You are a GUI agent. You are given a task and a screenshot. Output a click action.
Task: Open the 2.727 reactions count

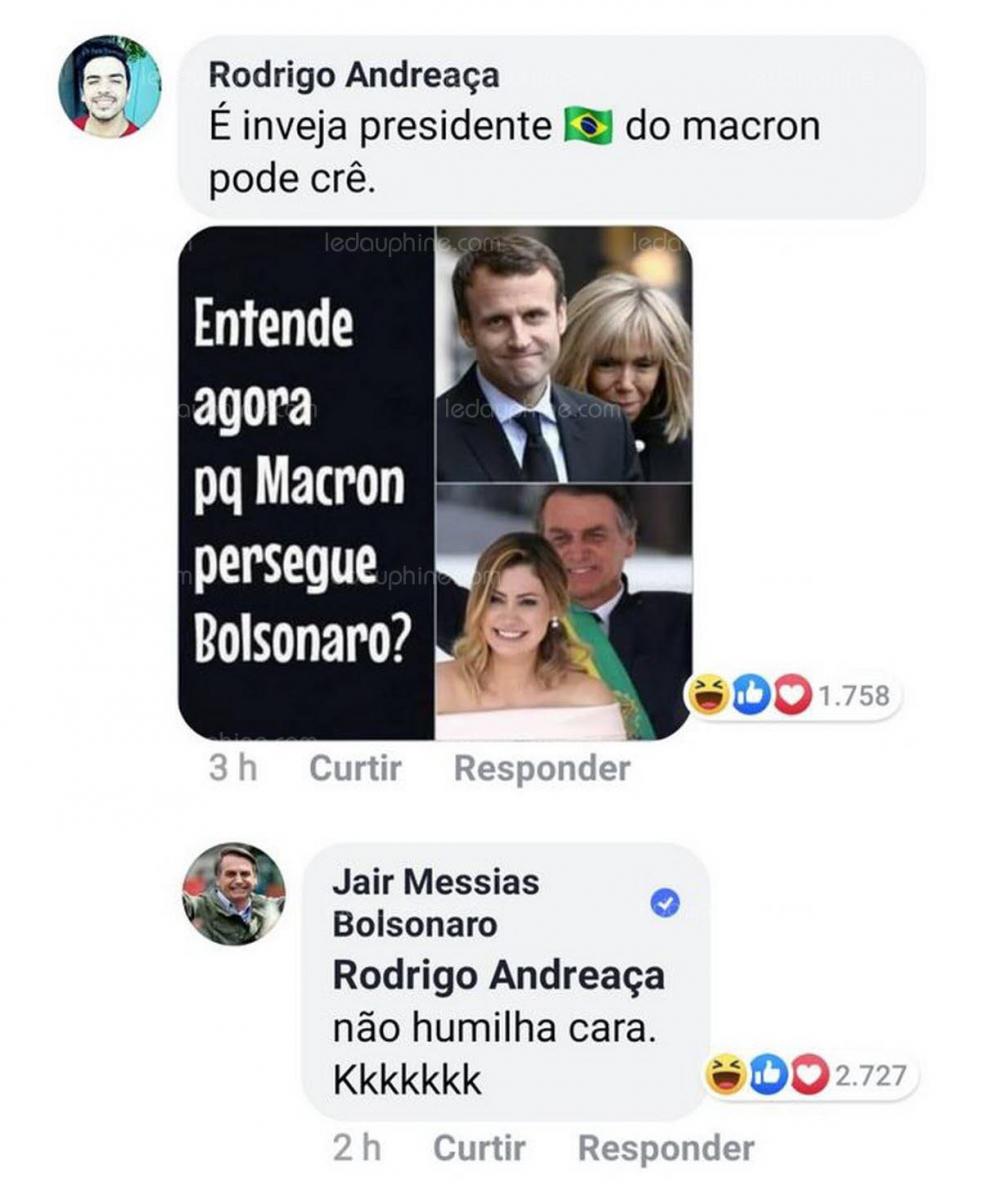[x=870, y=1076]
